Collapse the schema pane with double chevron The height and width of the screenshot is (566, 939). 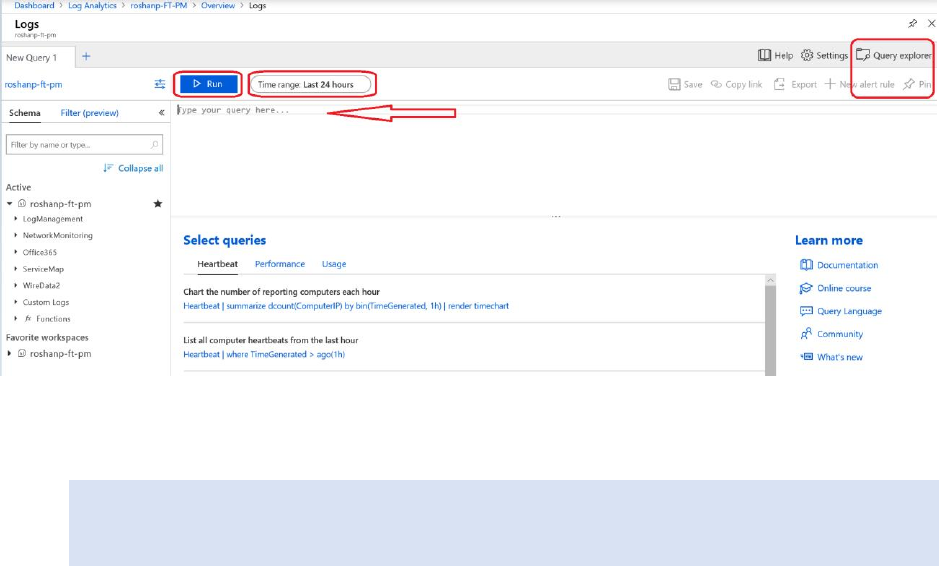tap(161, 113)
